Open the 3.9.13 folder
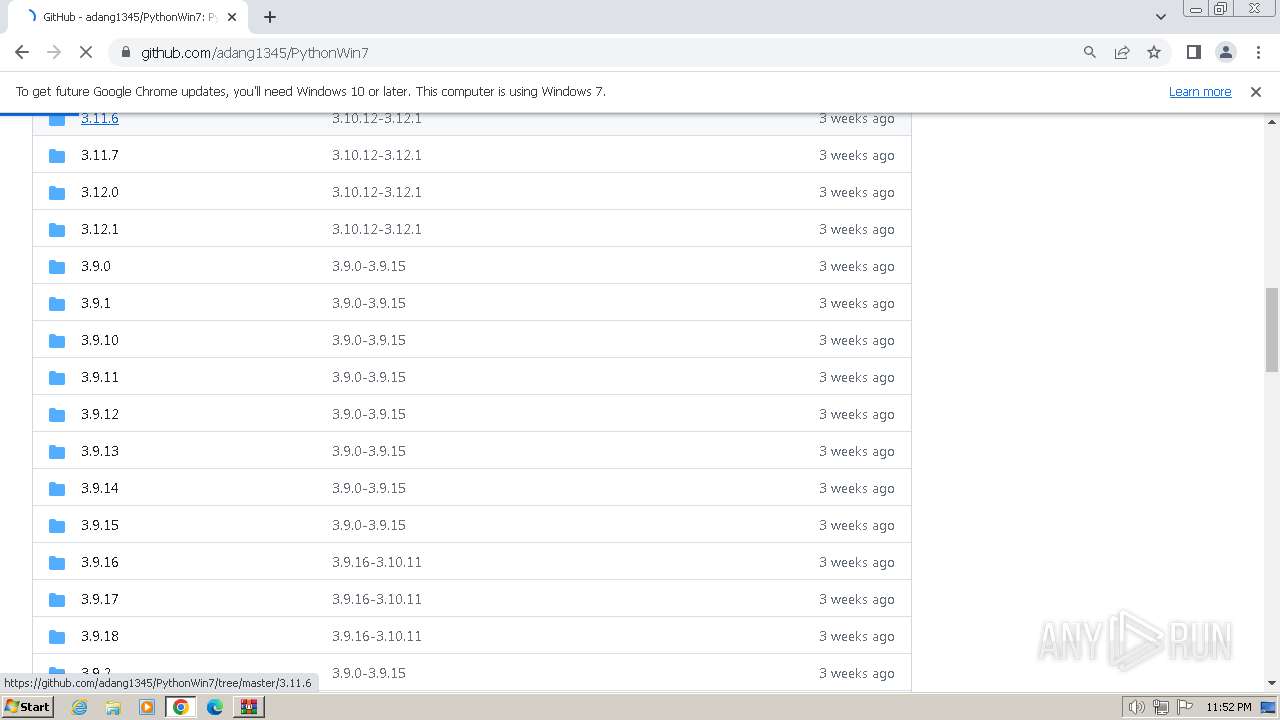 coord(100,451)
